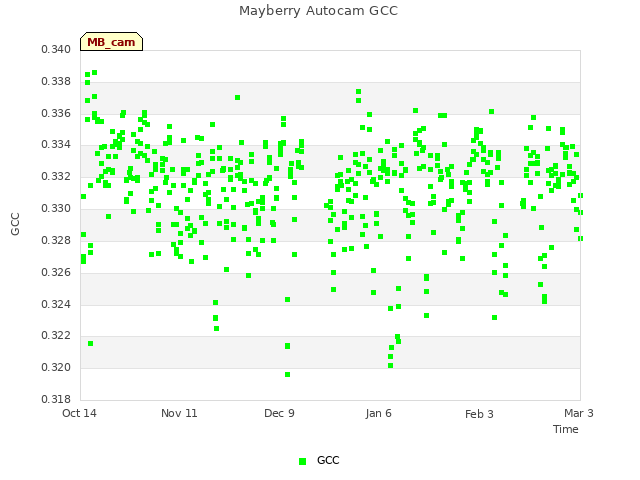
Task: Click the Jan 6 x-axis label
Action: coord(378,413)
